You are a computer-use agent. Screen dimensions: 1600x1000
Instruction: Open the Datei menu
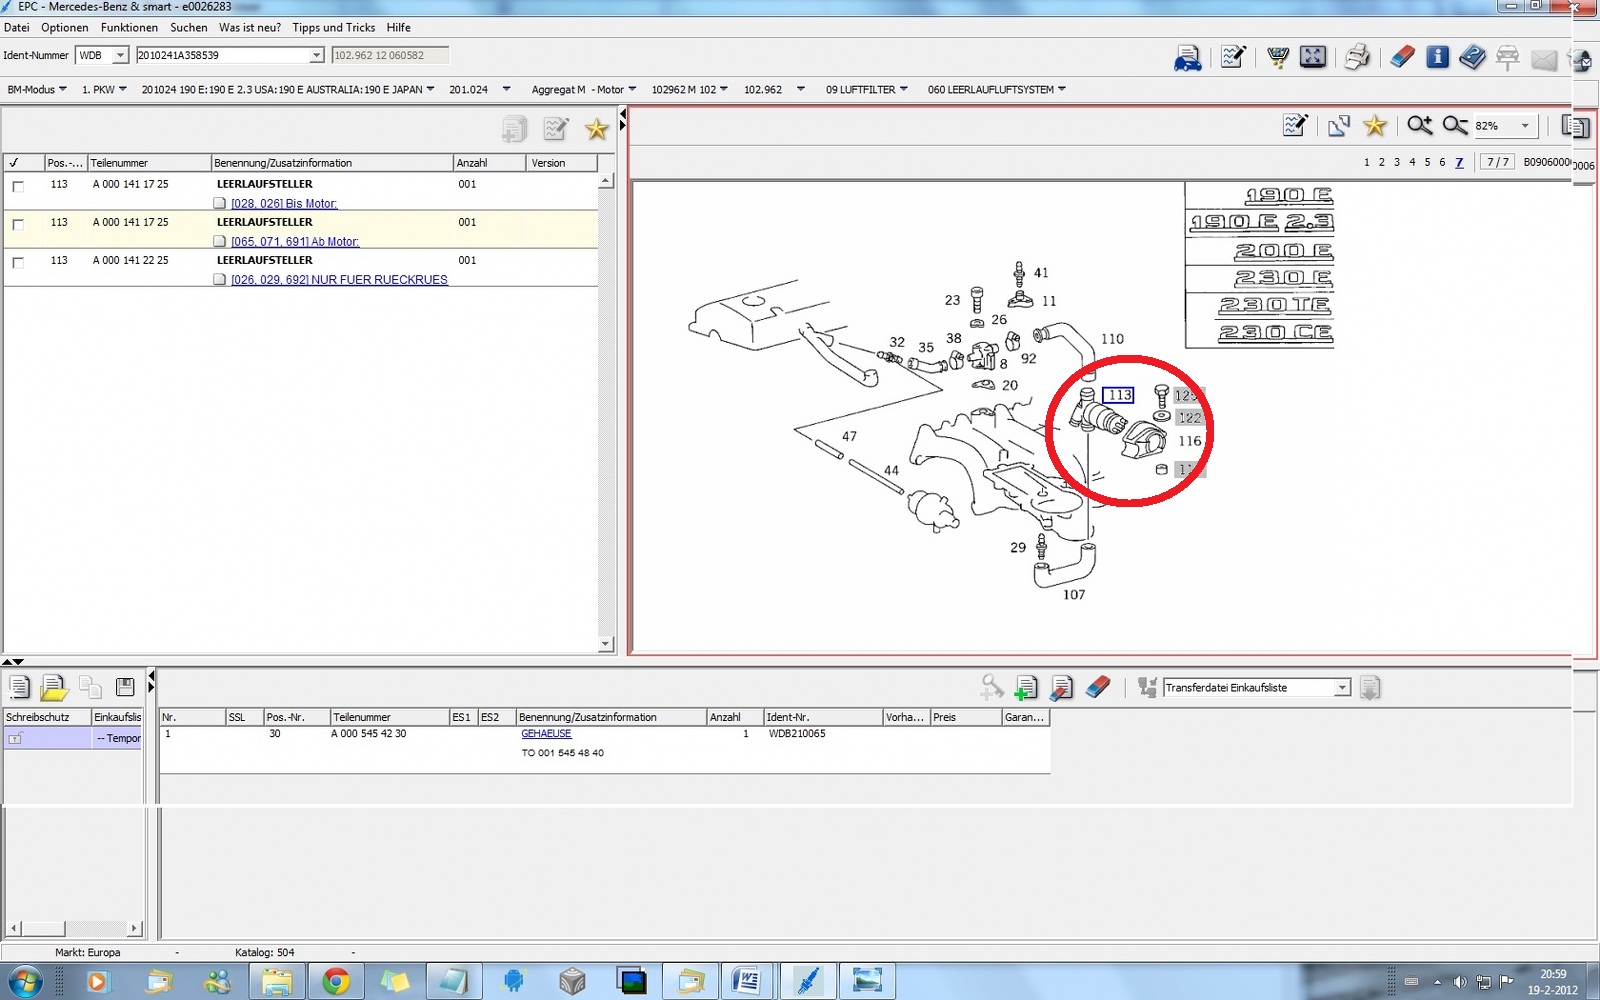[17, 27]
